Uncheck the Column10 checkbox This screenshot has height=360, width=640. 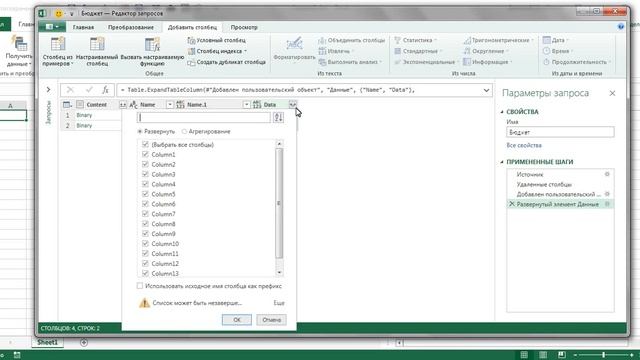[x=145, y=244]
